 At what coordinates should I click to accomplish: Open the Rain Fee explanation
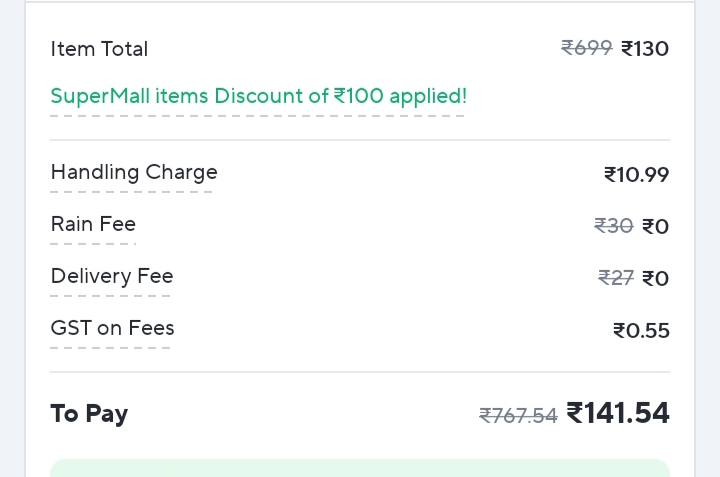(x=93, y=224)
